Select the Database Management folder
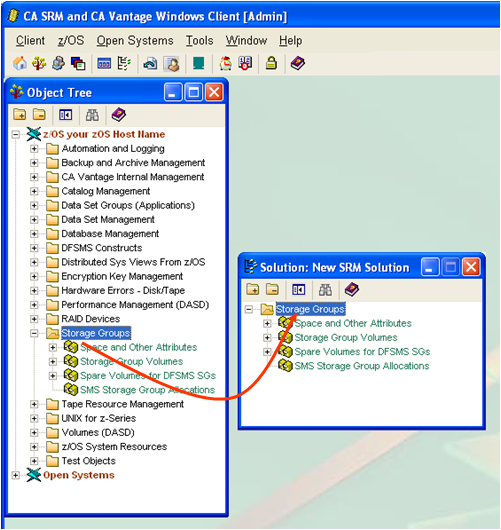 [x=110, y=234]
